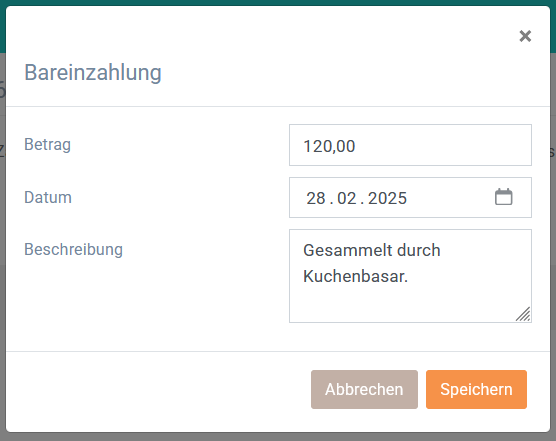Click the Betrag label
The height and width of the screenshot is (441, 556).
(x=48, y=145)
